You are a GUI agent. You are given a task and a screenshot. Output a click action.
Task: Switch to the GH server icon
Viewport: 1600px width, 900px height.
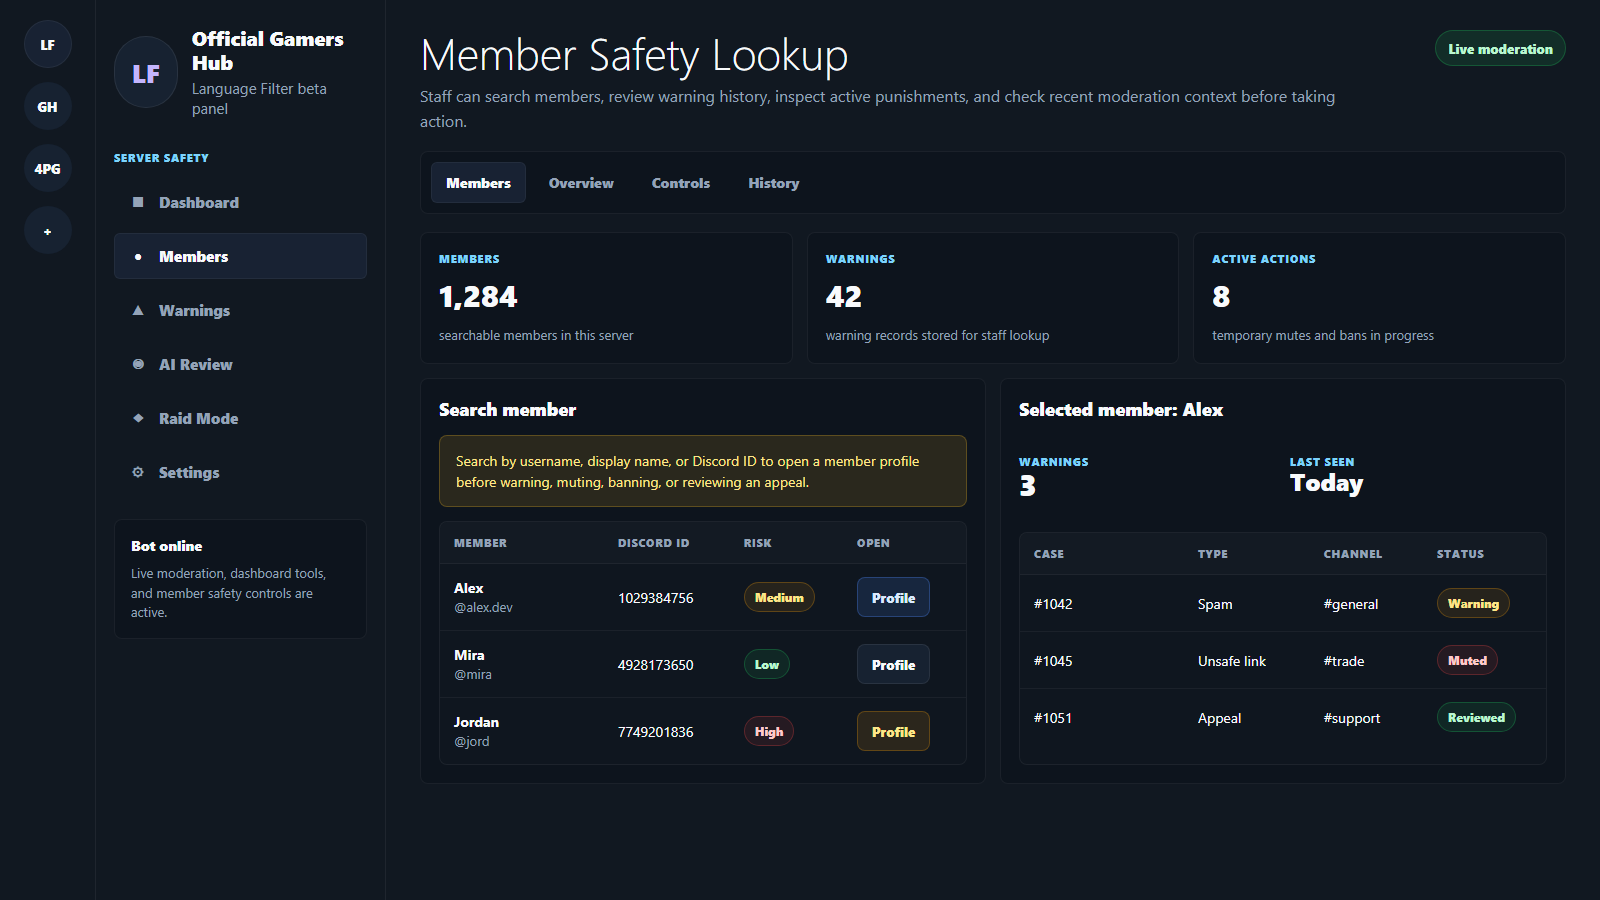click(x=47, y=107)
